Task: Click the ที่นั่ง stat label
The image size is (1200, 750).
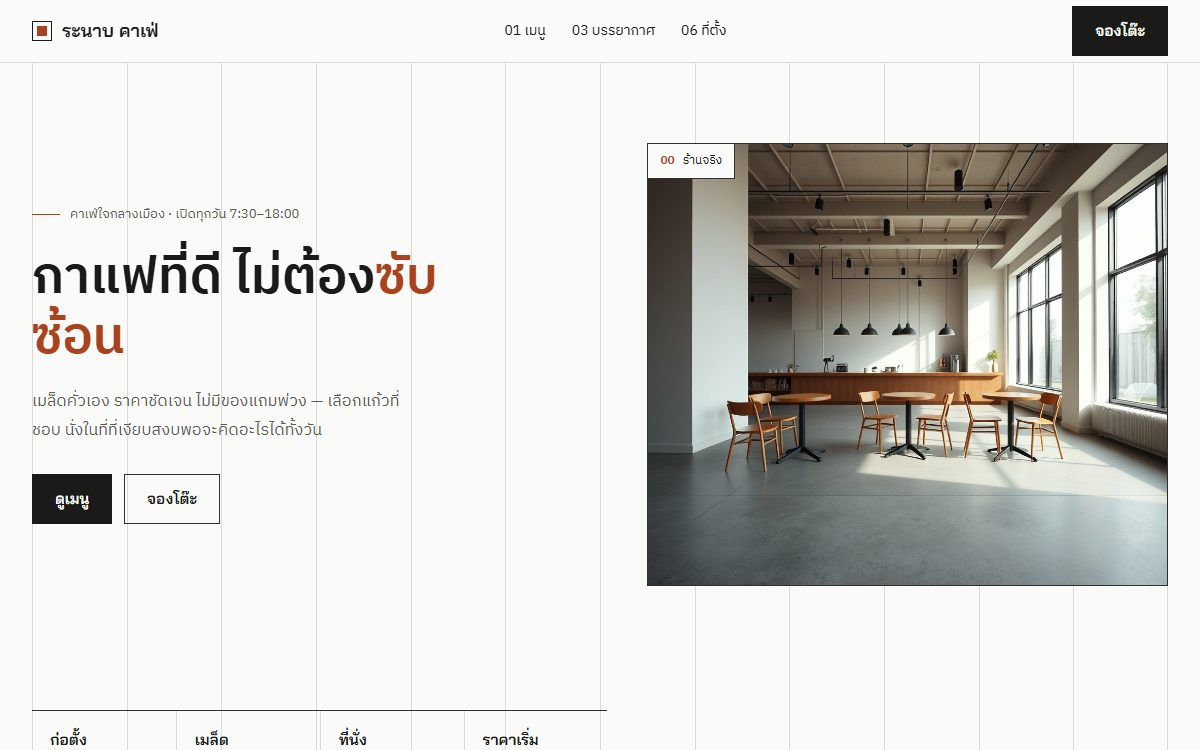Action: coord(353,740)
